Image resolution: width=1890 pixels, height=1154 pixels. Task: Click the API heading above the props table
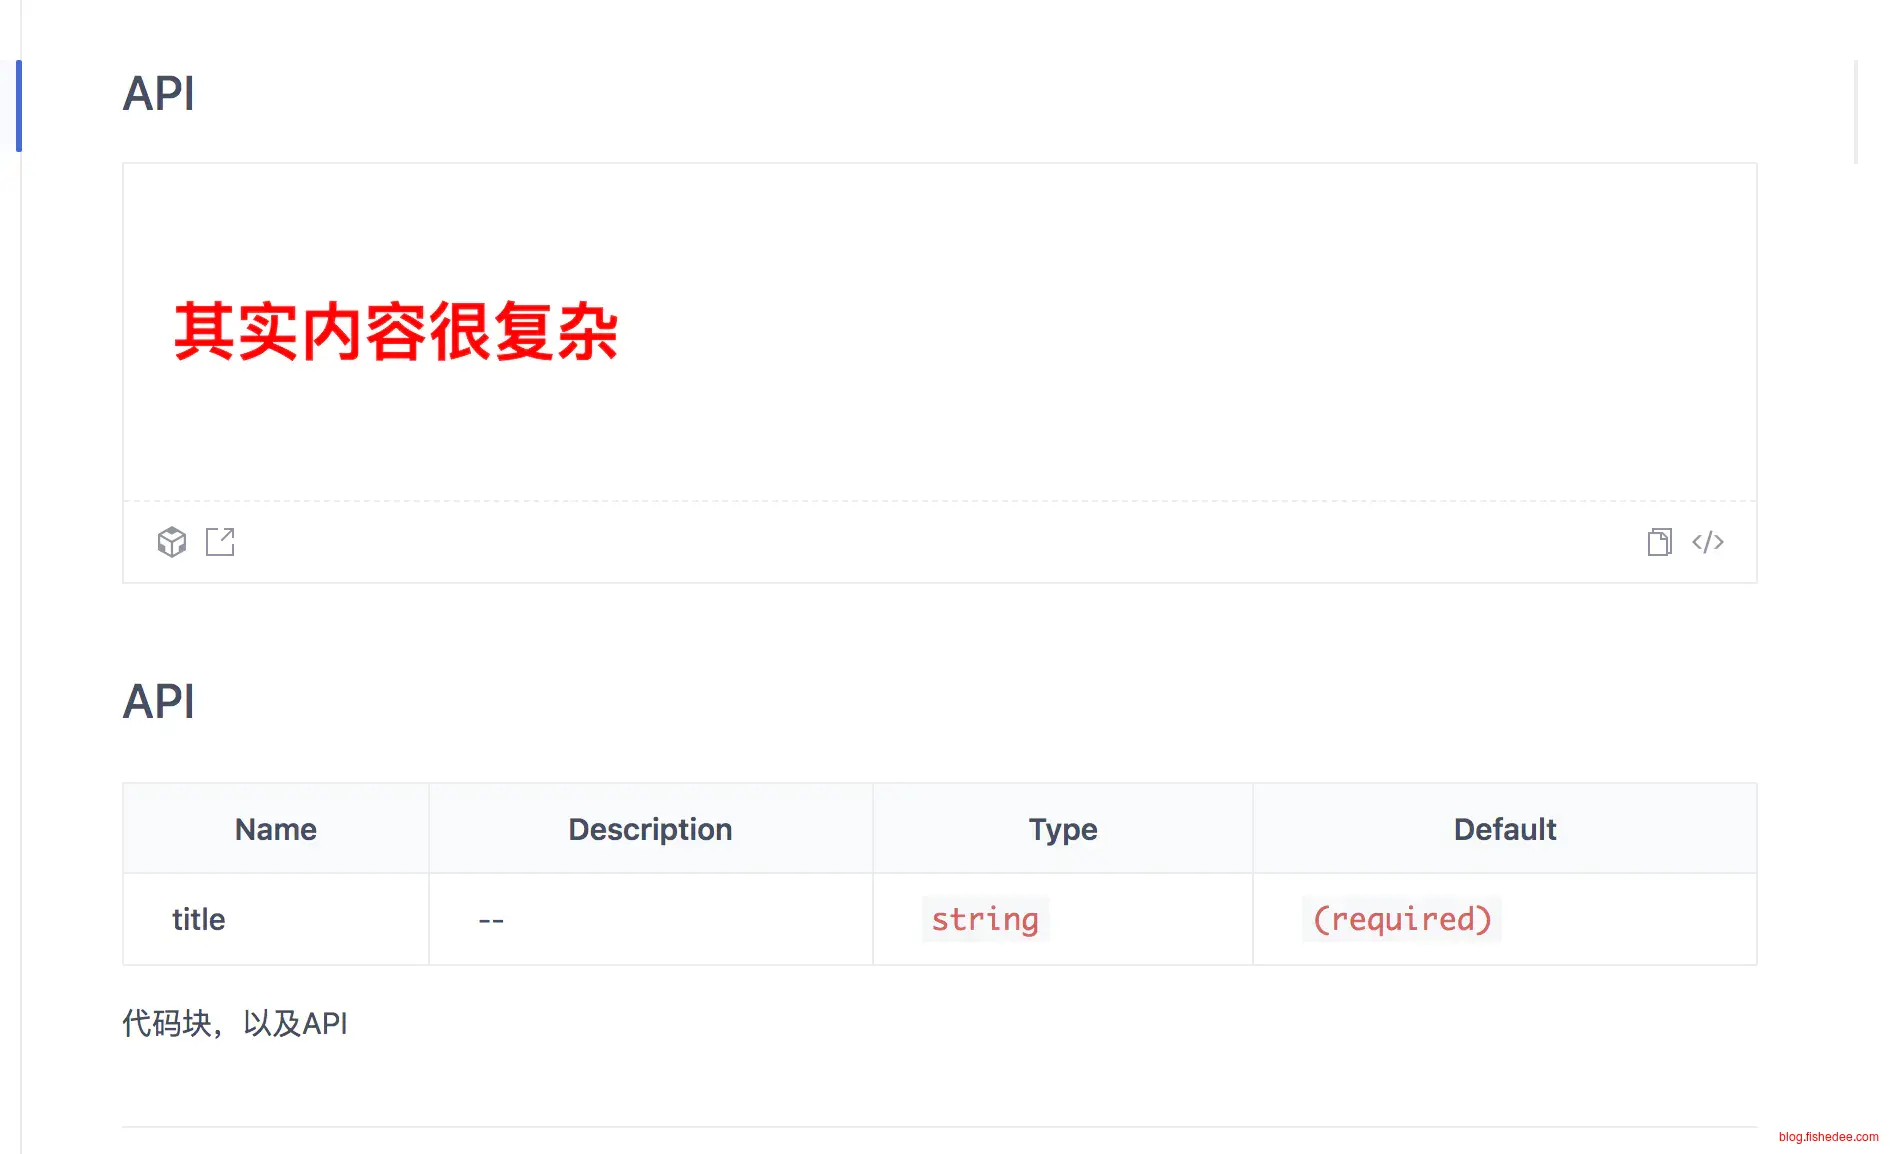click(158, 702)
